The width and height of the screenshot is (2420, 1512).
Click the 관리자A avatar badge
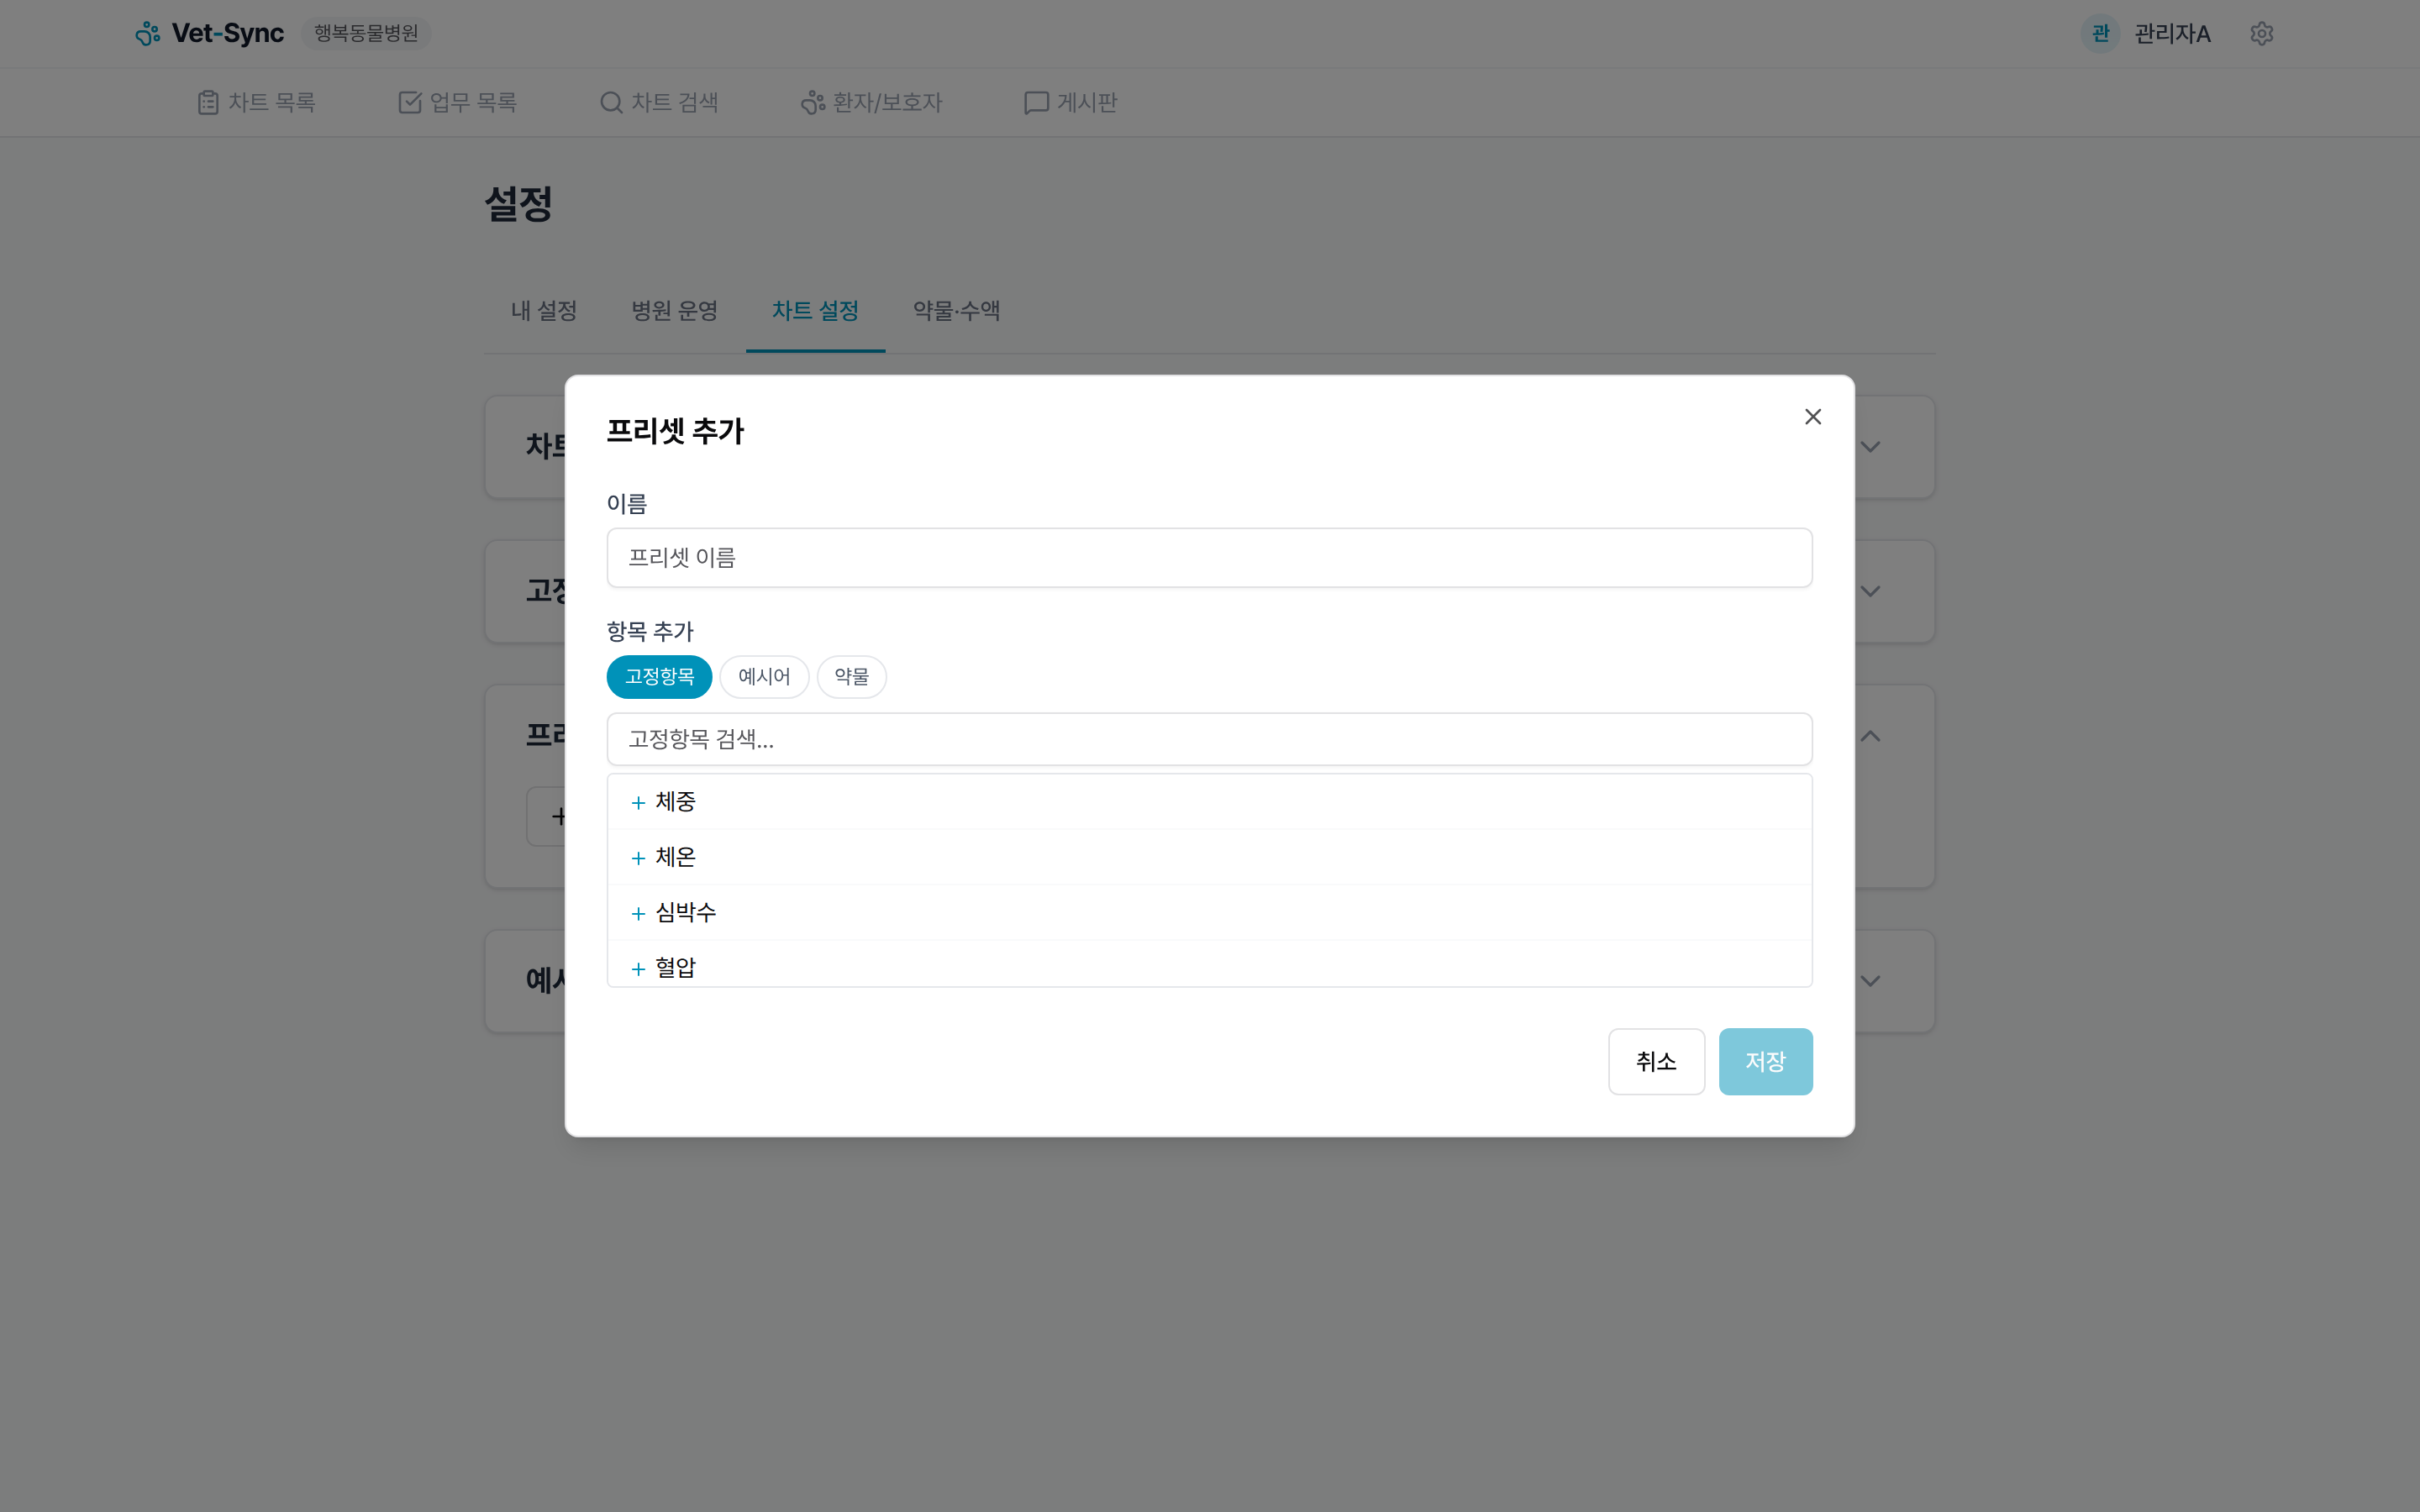(x=2100, y=33)
